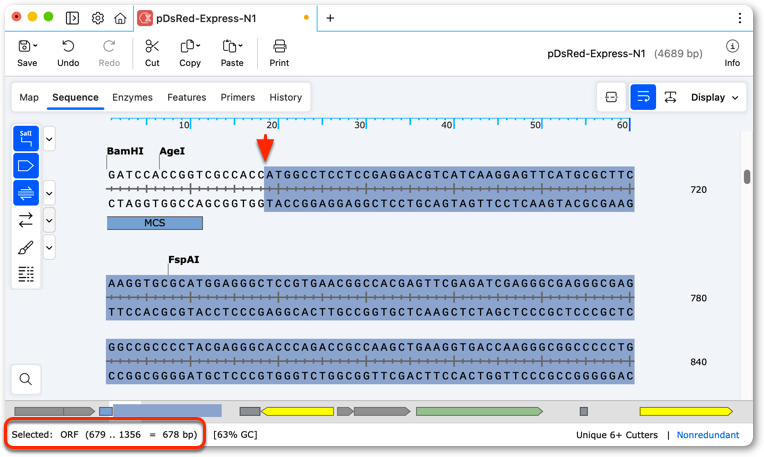Click the Redo icon
764x457 pixels.
(109, 47)
